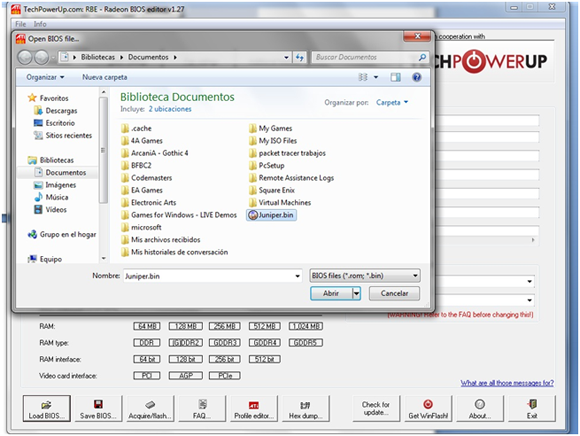Open the BIOS files type filter dropdown
580x436 pixels.
click(364, 276)
